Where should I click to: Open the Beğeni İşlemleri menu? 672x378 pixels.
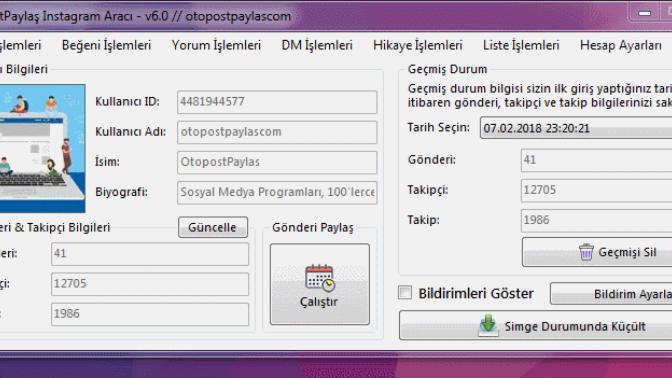(x=106, y=45)
